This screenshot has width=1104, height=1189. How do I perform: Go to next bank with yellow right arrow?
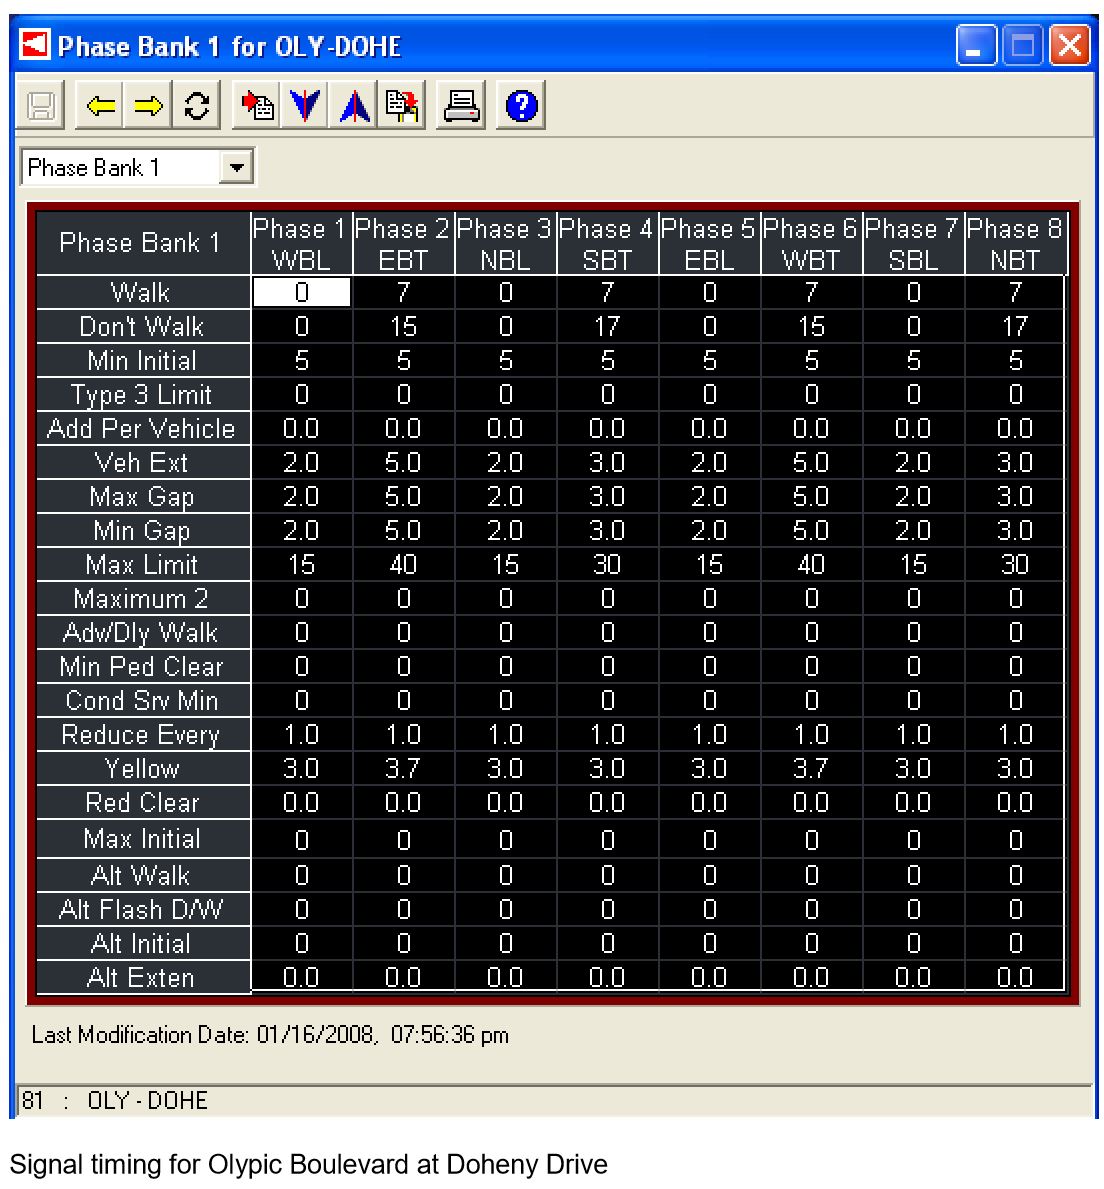tap(148, 105)
